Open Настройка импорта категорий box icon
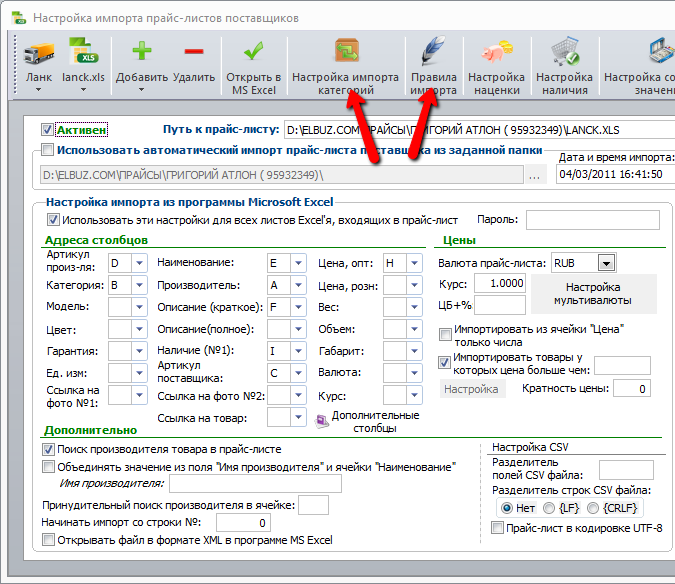 pos(347,51)
